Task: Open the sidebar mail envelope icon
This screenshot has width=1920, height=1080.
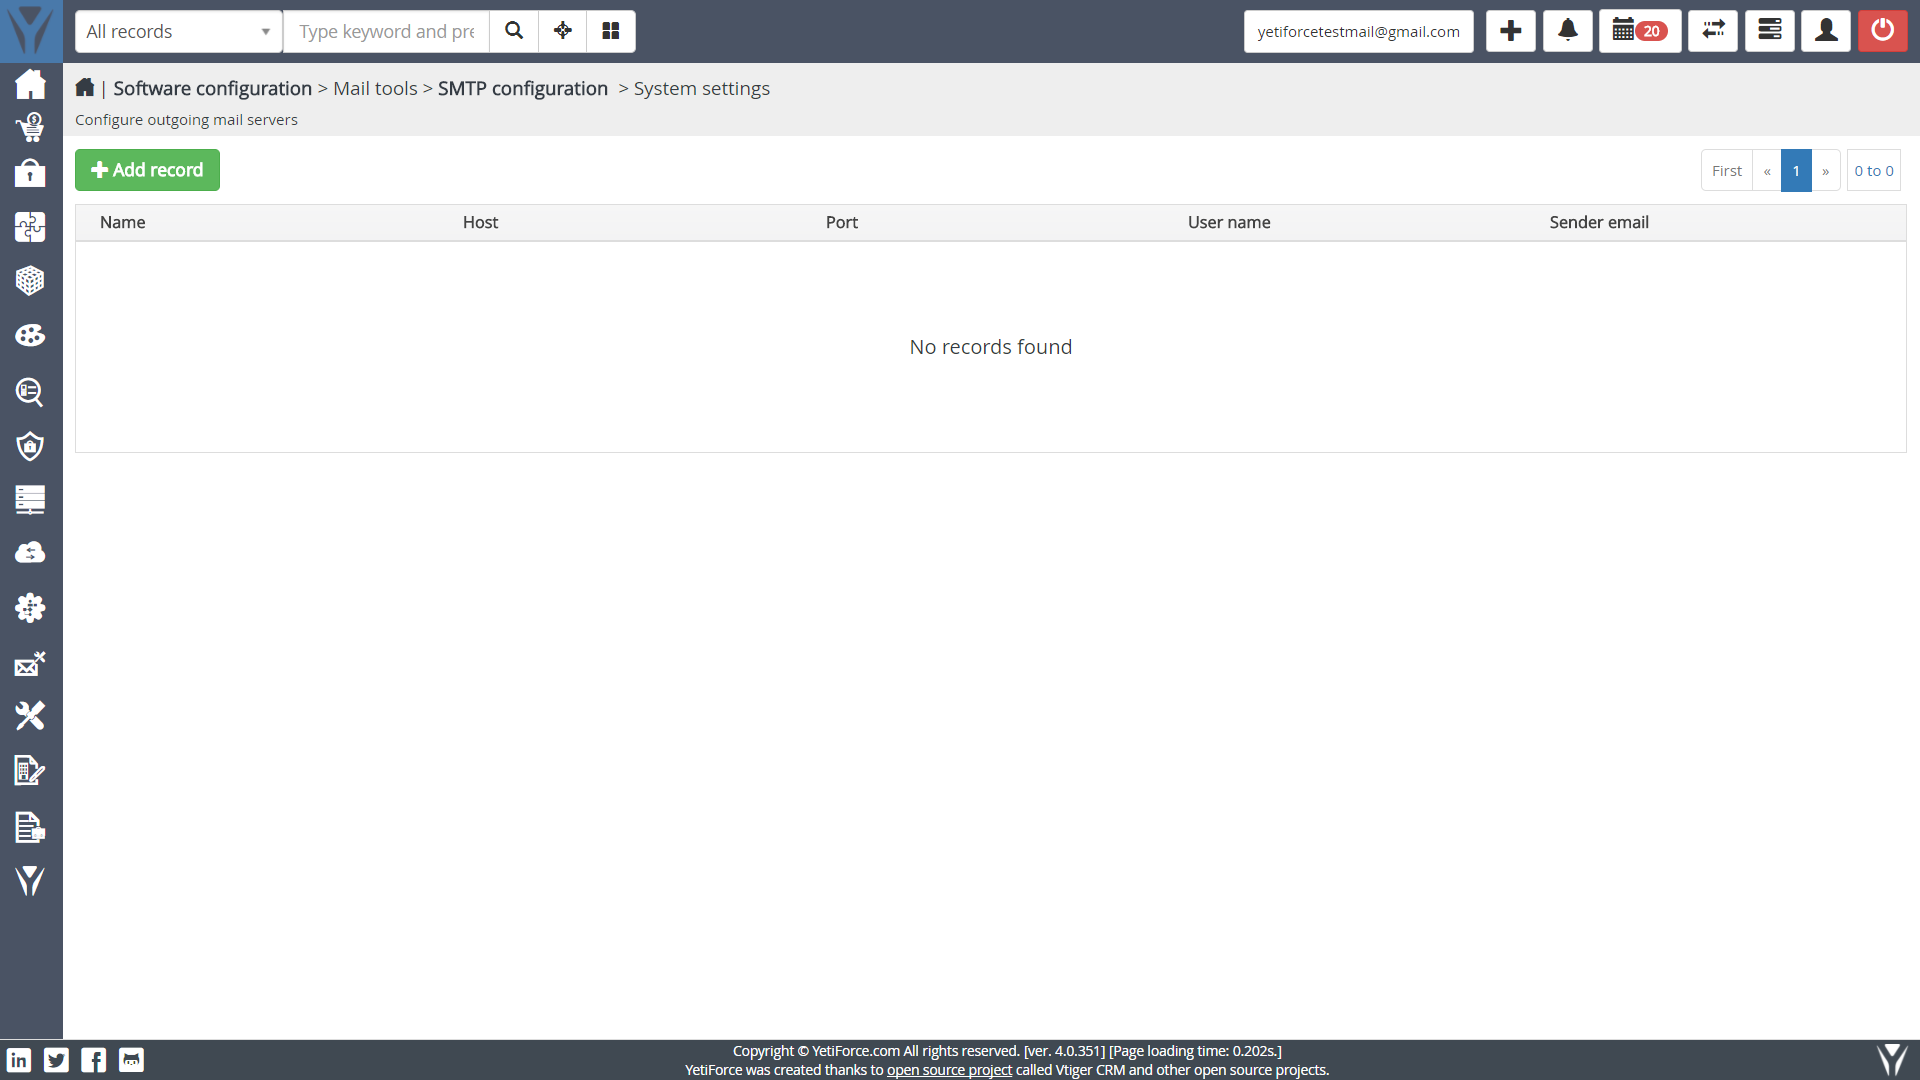Action: click(x=30, y=664)
